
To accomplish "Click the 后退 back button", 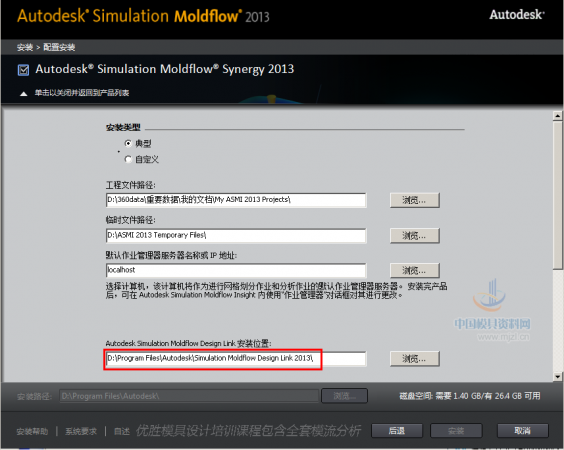I will pos(397,431).
